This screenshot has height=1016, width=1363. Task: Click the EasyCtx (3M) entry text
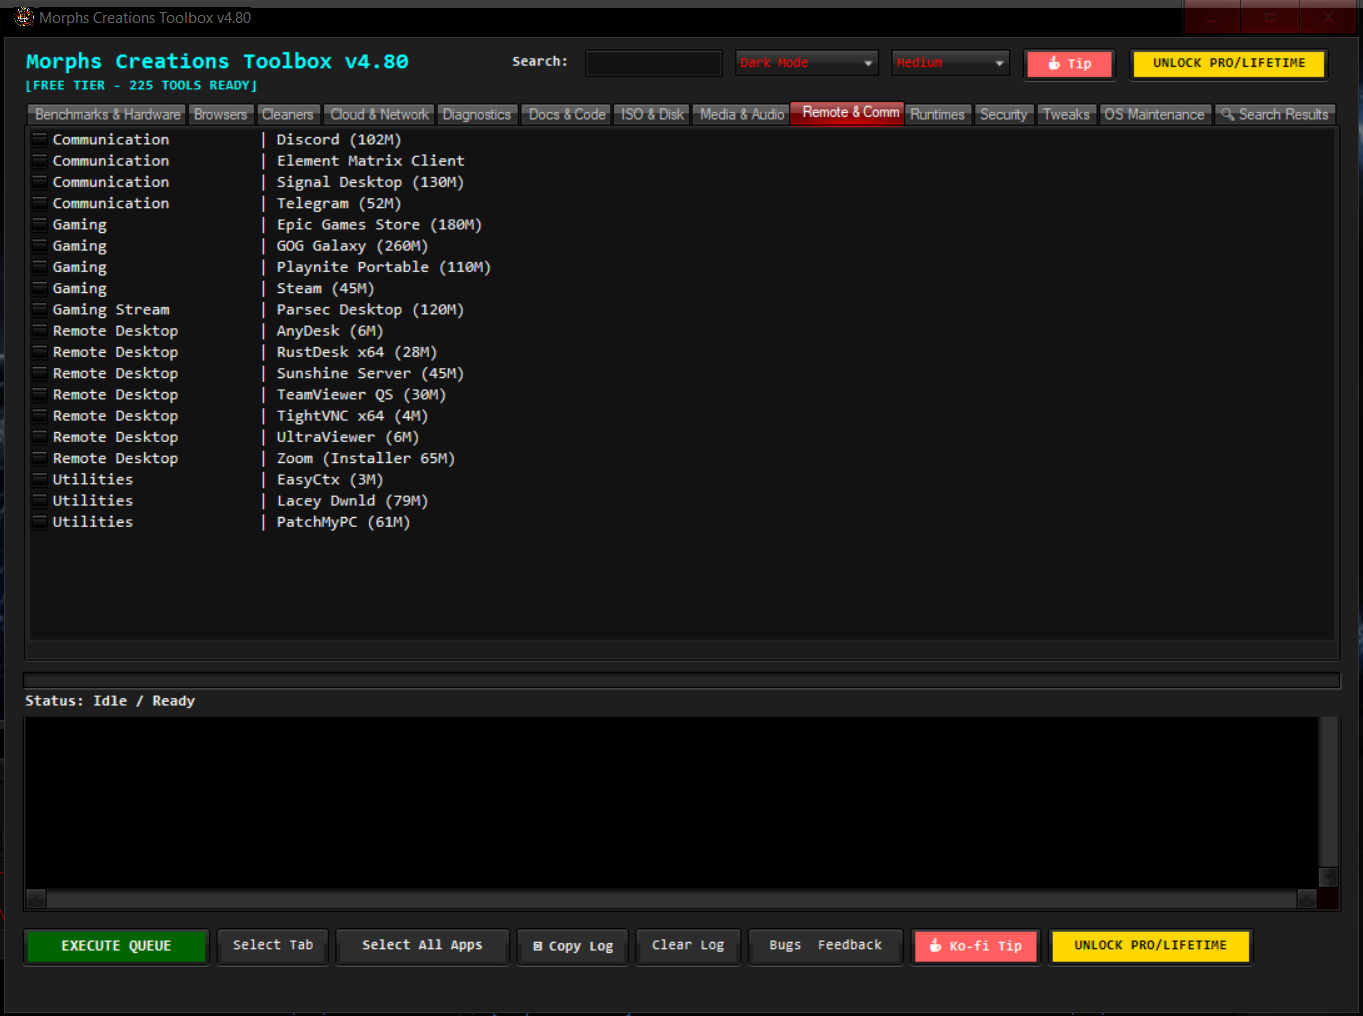click(330, 479)
